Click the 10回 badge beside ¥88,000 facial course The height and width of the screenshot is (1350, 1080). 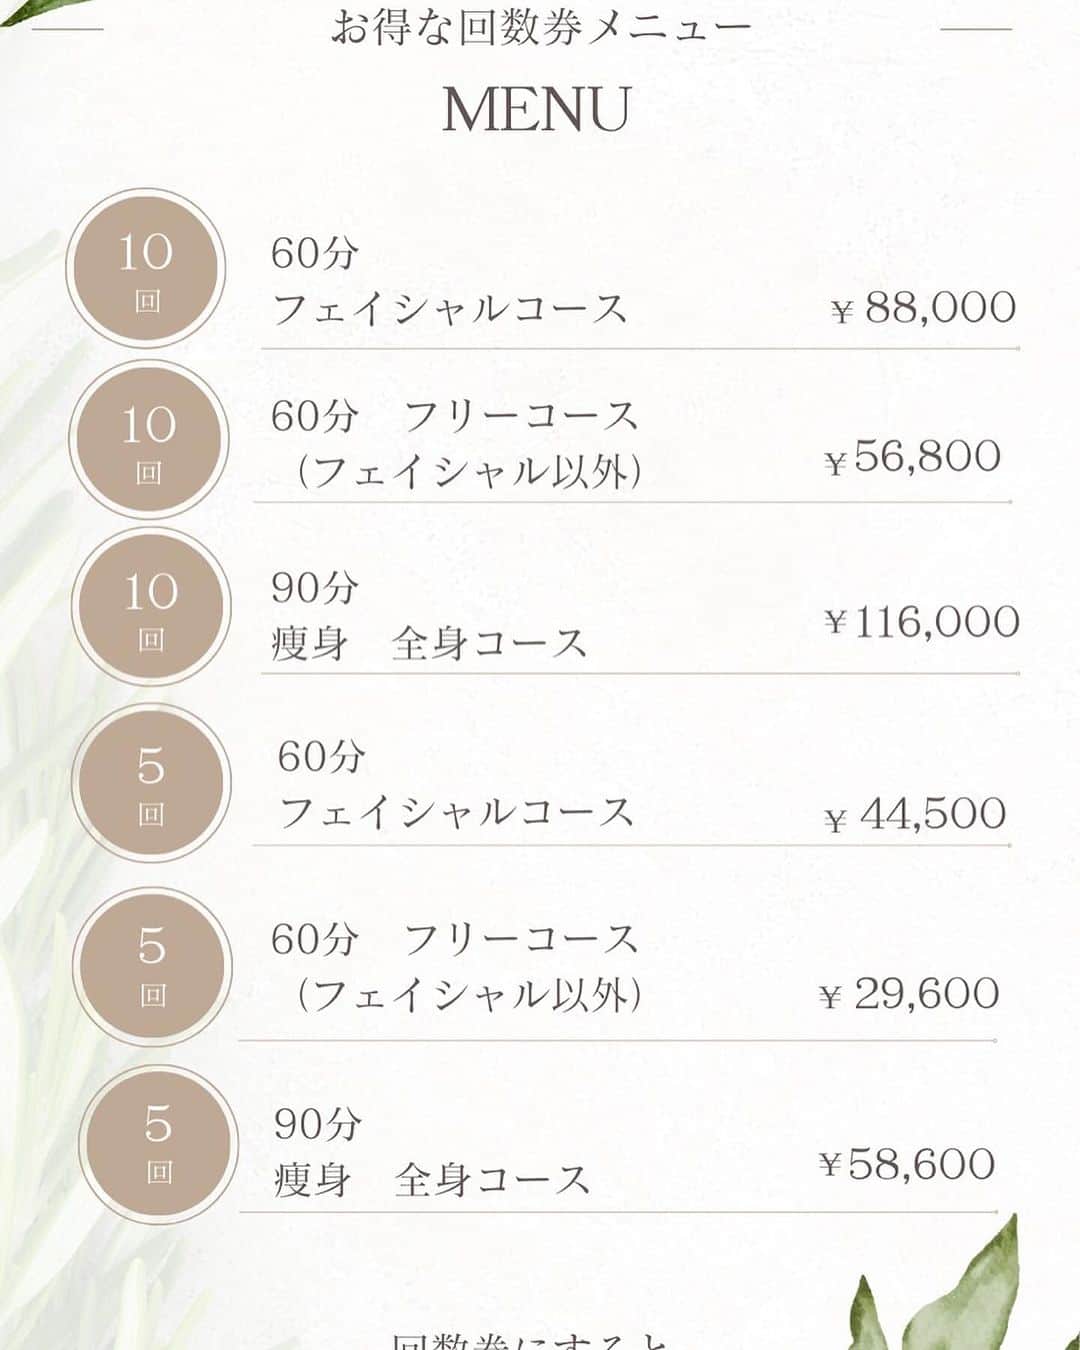click(146, 268)
